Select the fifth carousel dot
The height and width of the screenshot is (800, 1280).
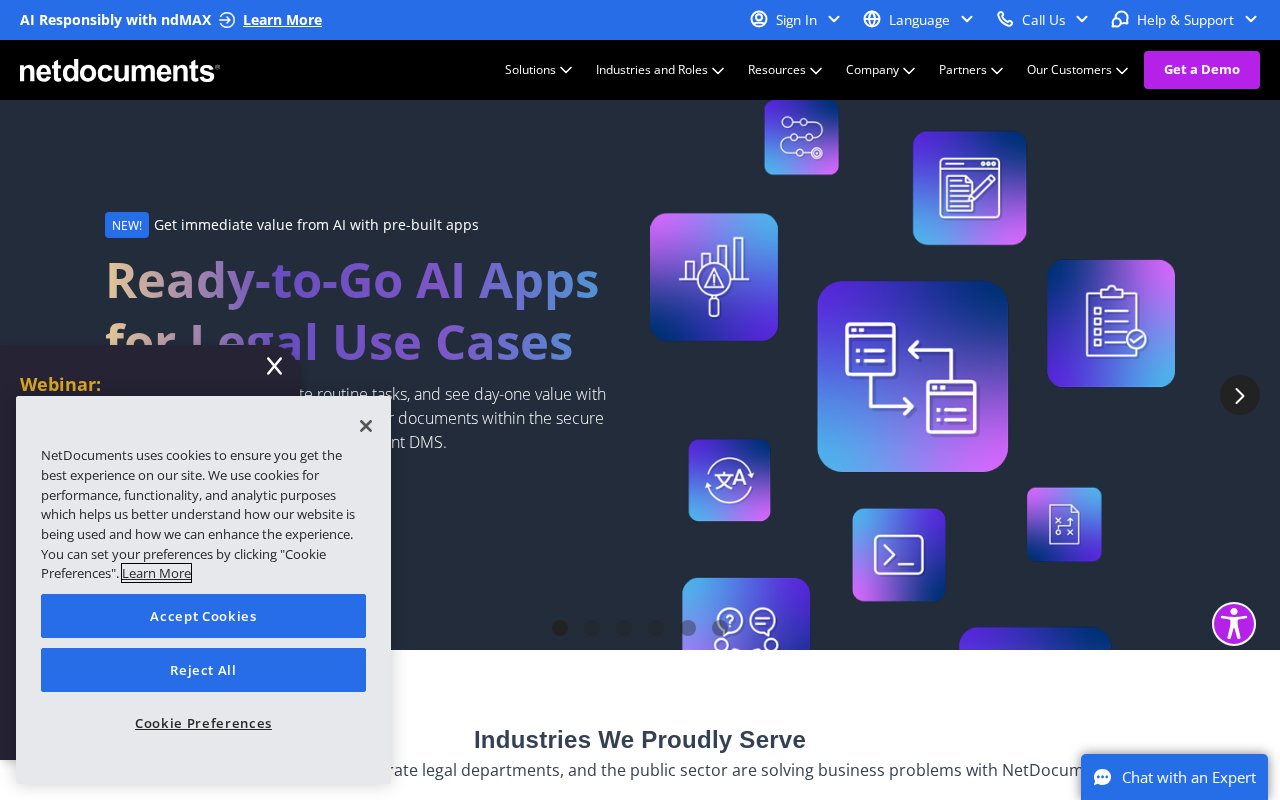[688, 628]
